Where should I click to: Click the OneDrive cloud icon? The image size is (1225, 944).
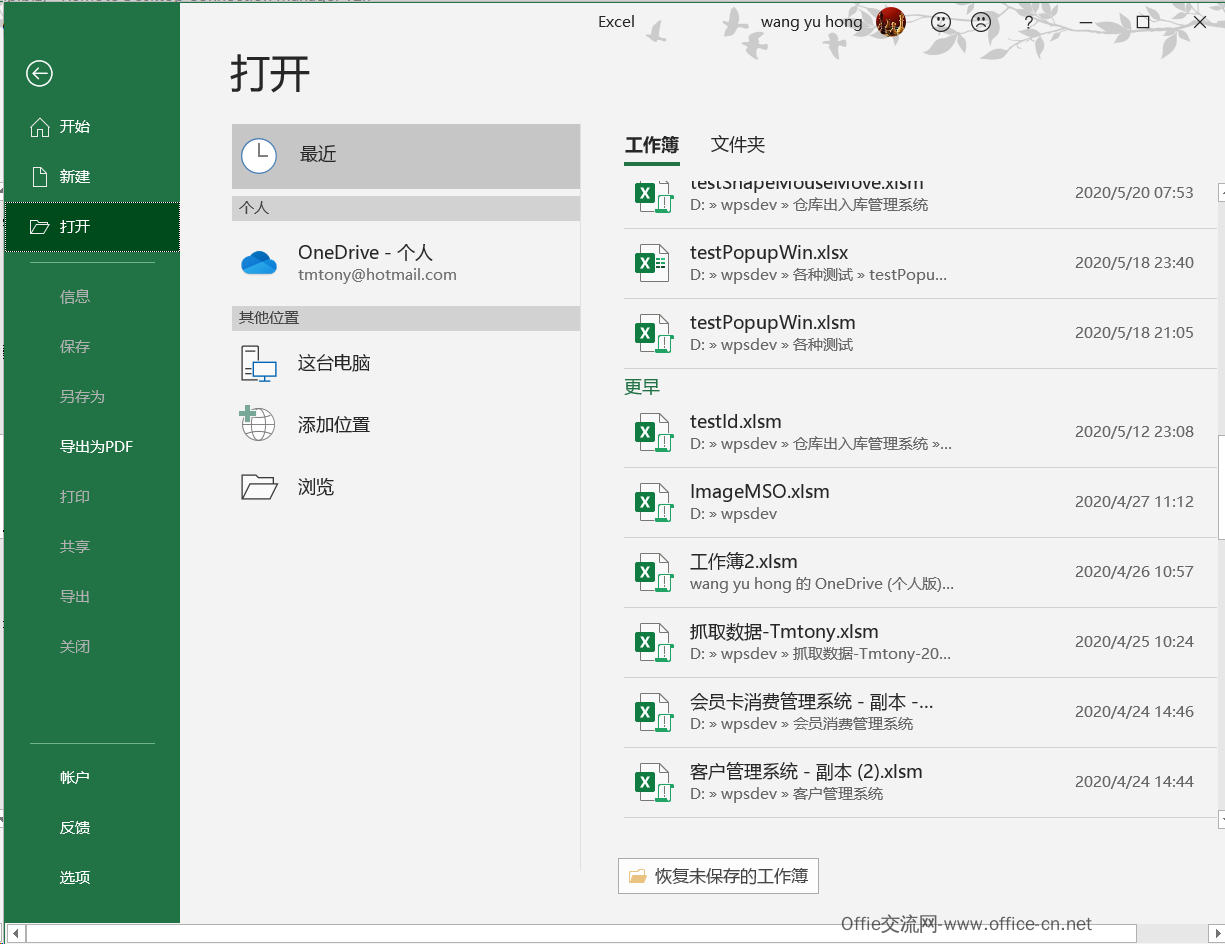[x=259, y=262]
